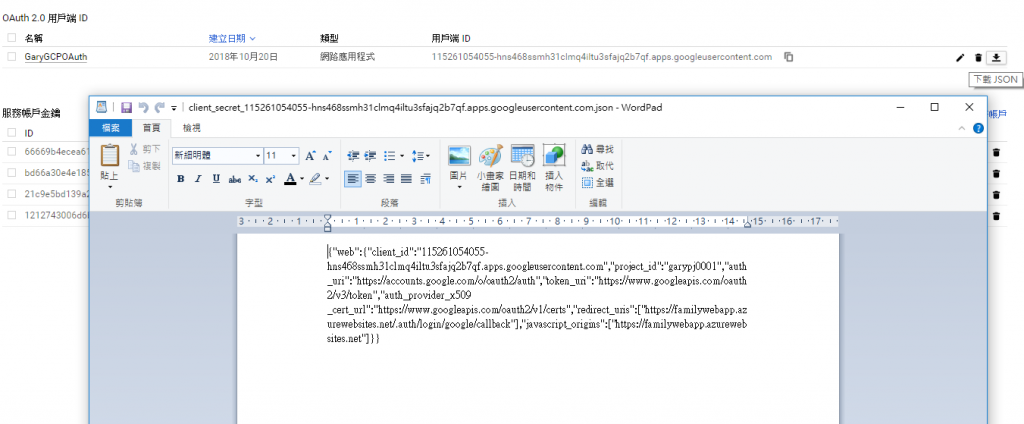Toggle italic formatting
Viewport: 1024px width, 424px height.
click(199, 178)
